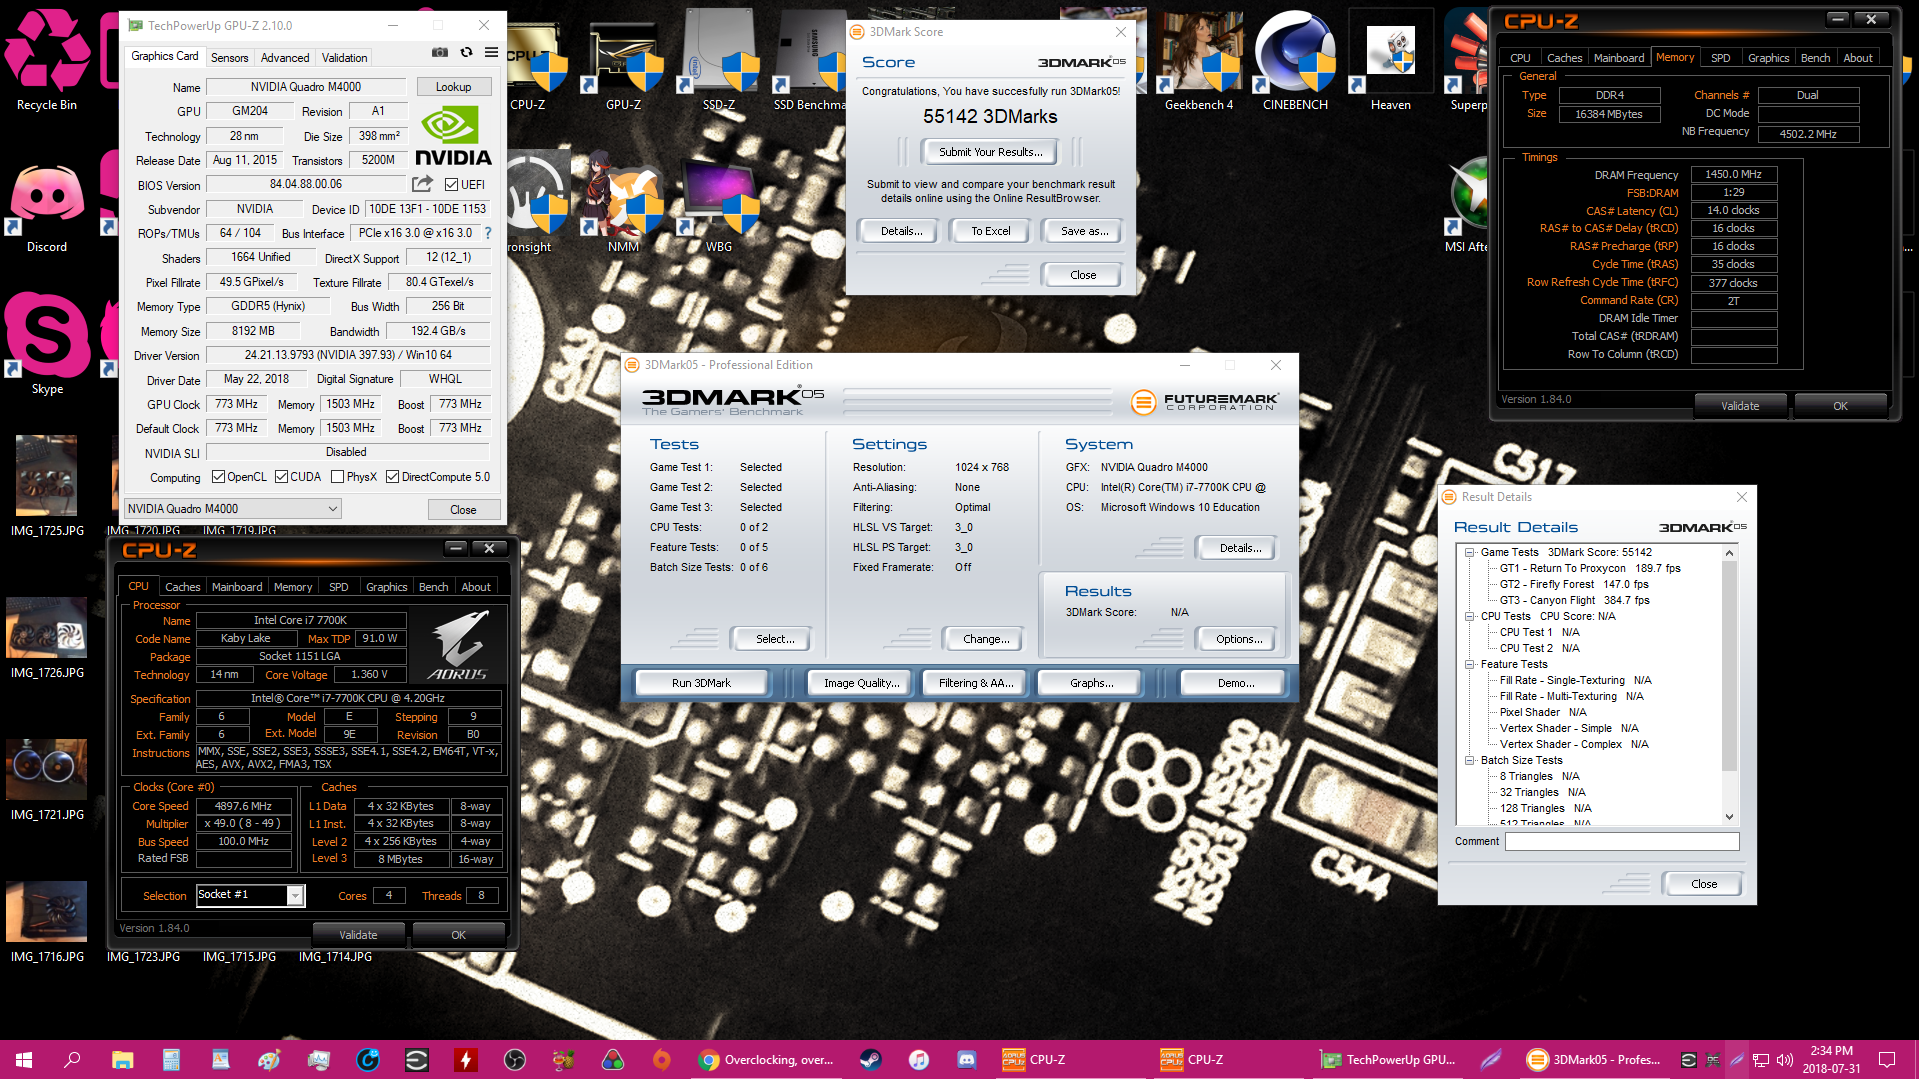Open iTunes from the taskbar
This screenshot has width=1919, height=1079.
pyautogui.click(x=919, y=1059)
